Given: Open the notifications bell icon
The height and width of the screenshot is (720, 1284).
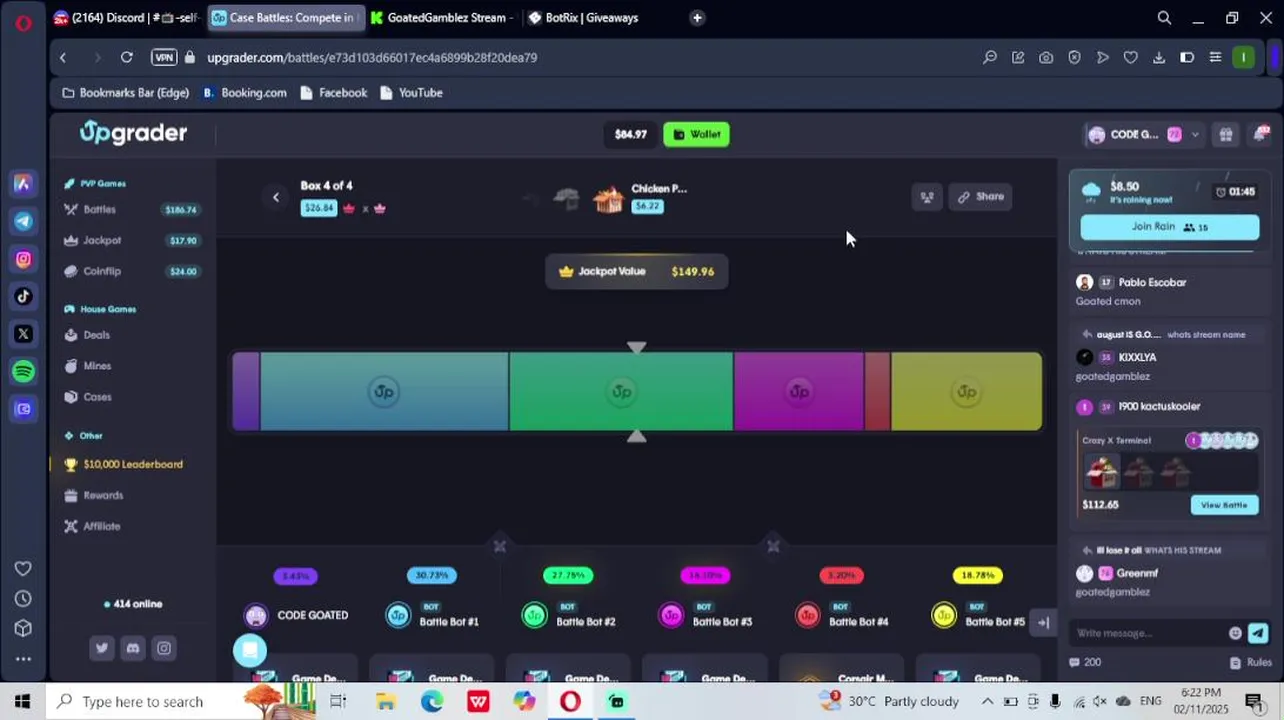Looking at the screenshot, I should 1261,135.
